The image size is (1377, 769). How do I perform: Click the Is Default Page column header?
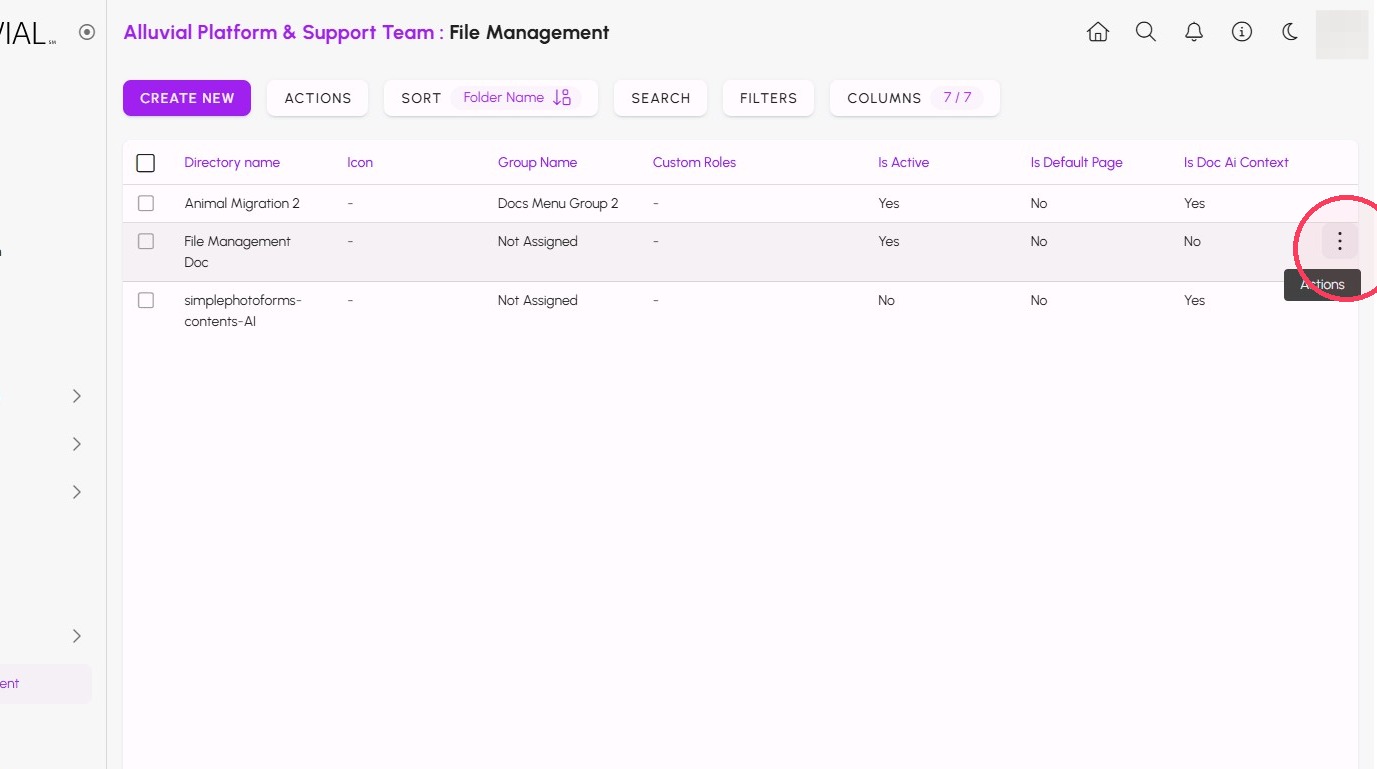pyautogui.click(x=1076, y=162)
